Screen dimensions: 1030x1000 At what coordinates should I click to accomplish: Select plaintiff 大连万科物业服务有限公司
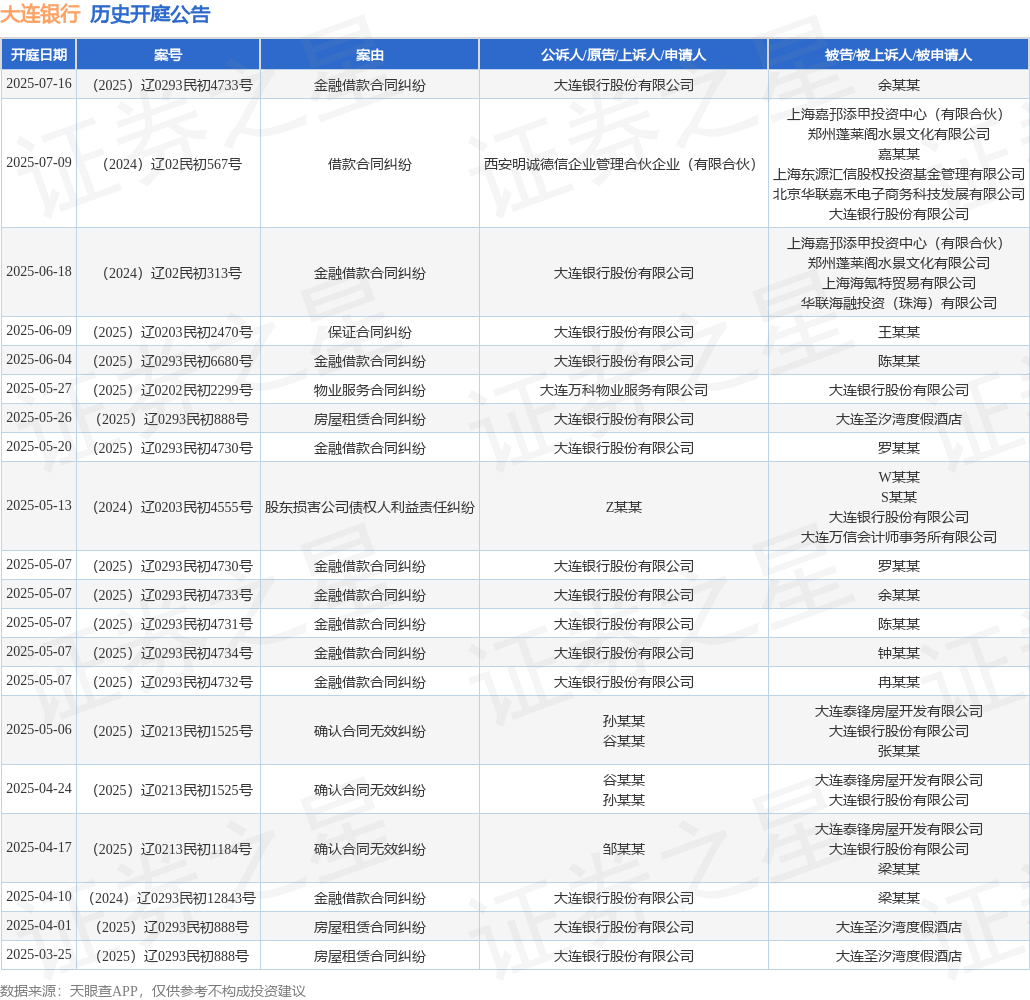(623, 390)
